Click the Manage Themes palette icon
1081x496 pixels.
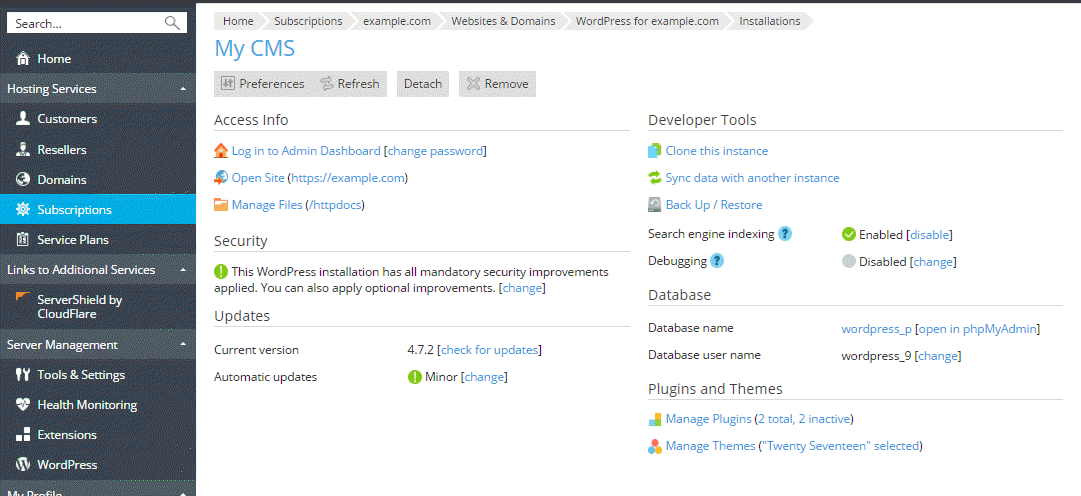[655, 446]
